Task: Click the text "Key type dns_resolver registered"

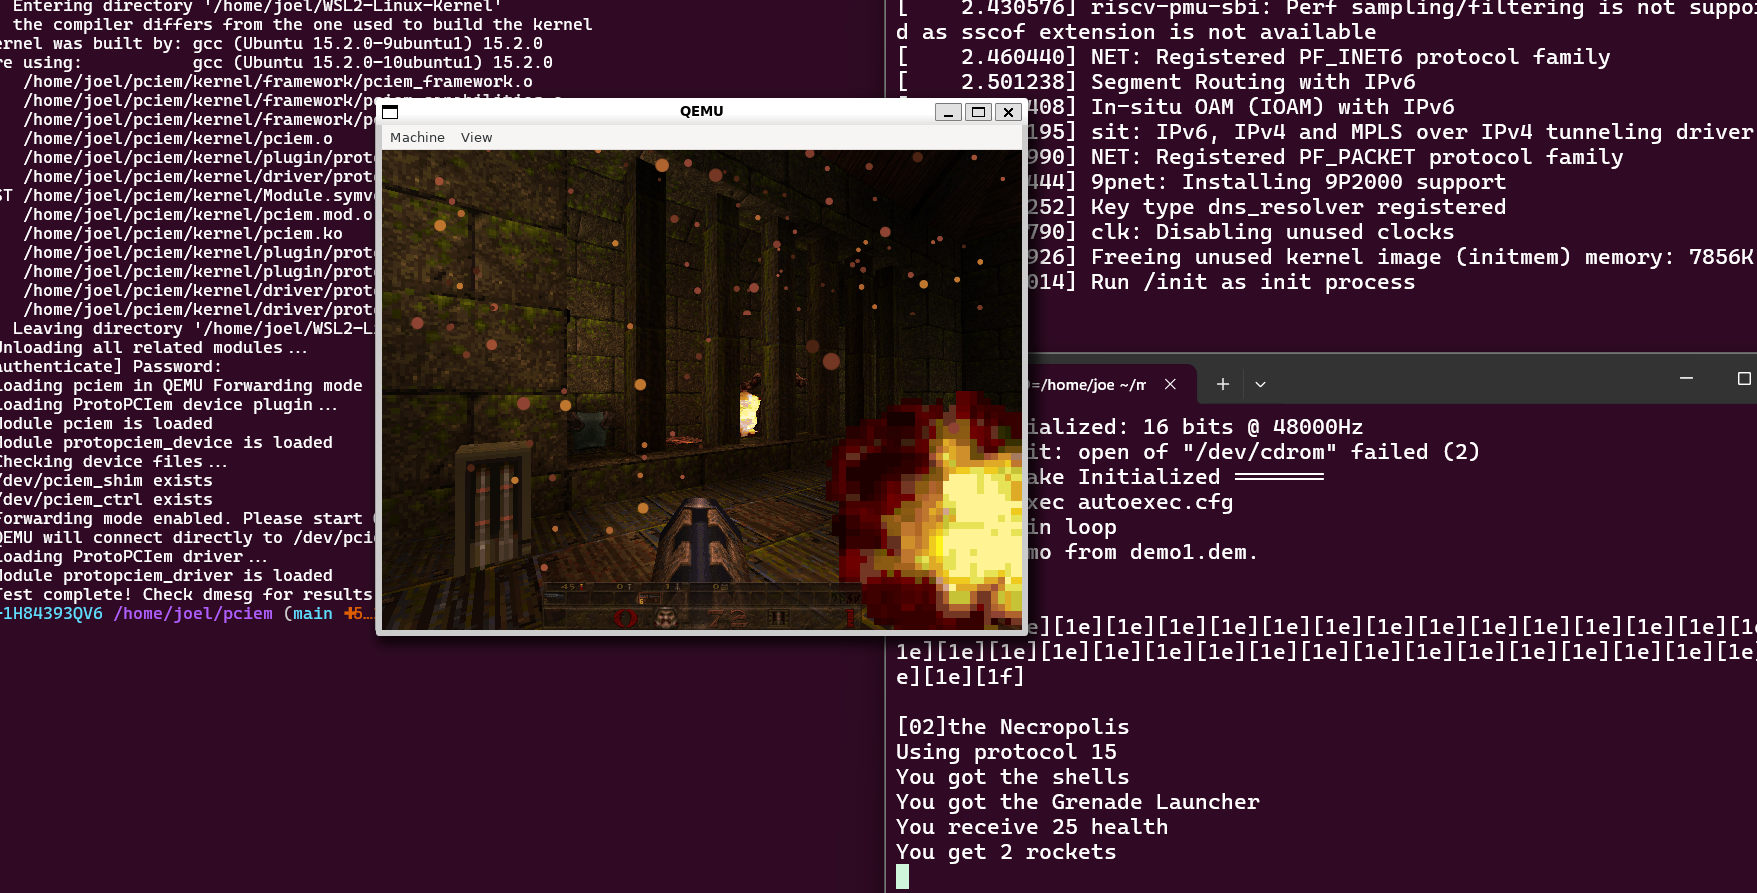Action: (x=1299, y=207)
